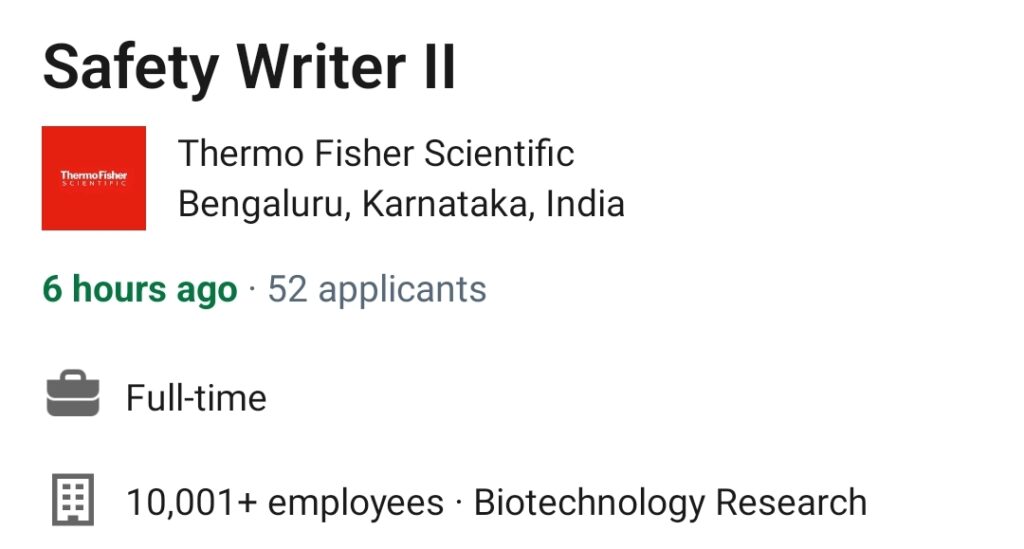
Task: Open the Safety Writer II job title
Action: [x=249, y=67]
